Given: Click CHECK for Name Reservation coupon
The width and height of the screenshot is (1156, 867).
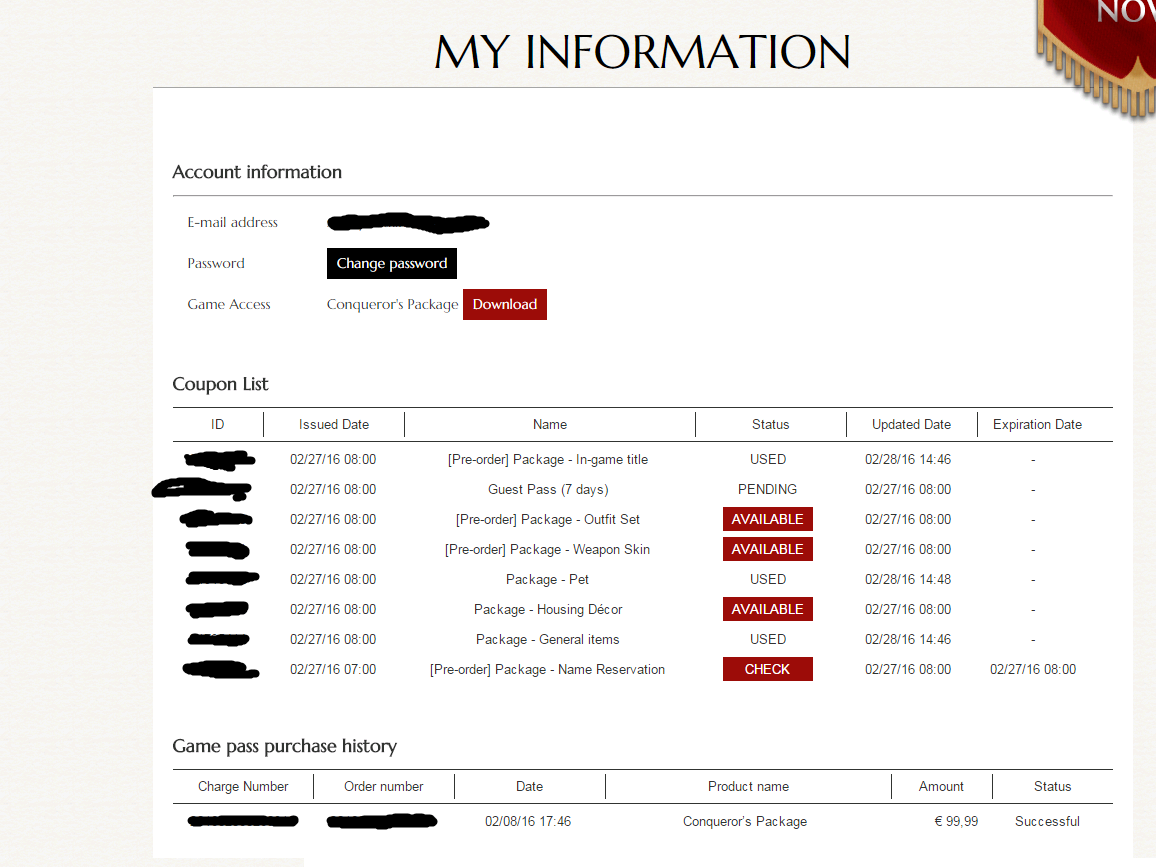Looking at the screenshot, I should click(x=767, y=669).
